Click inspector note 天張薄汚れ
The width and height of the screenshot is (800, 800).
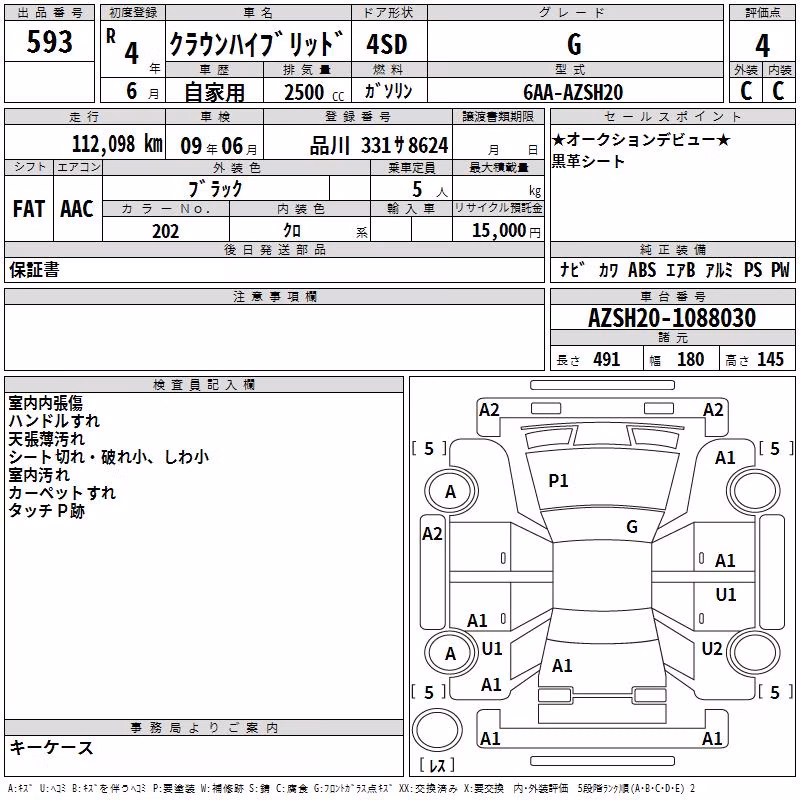46,439
